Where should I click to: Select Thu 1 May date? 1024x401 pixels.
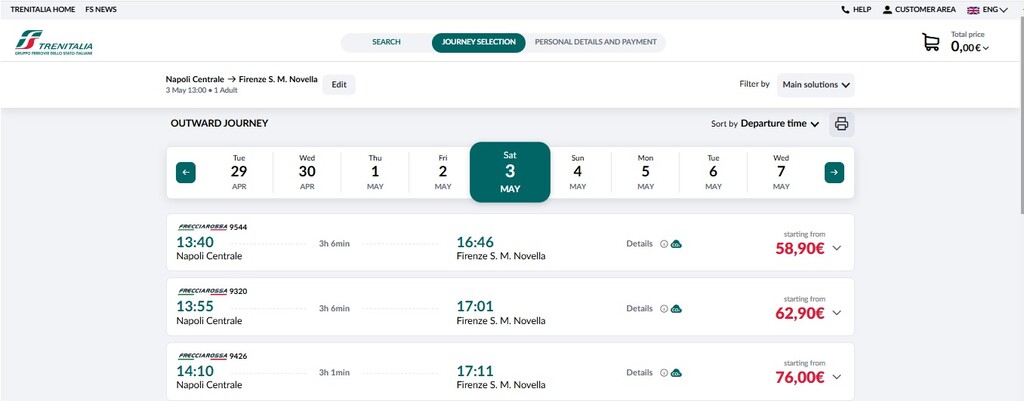(x=375, y=172)
